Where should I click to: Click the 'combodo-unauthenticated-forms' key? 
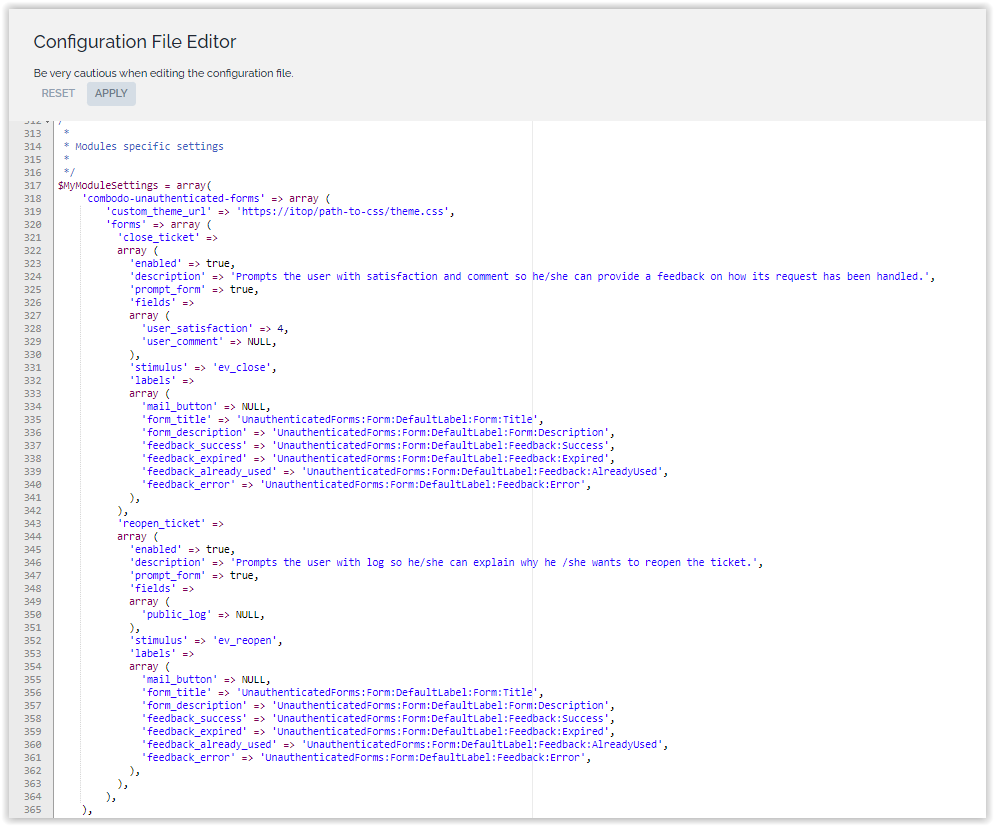(174, 198)
